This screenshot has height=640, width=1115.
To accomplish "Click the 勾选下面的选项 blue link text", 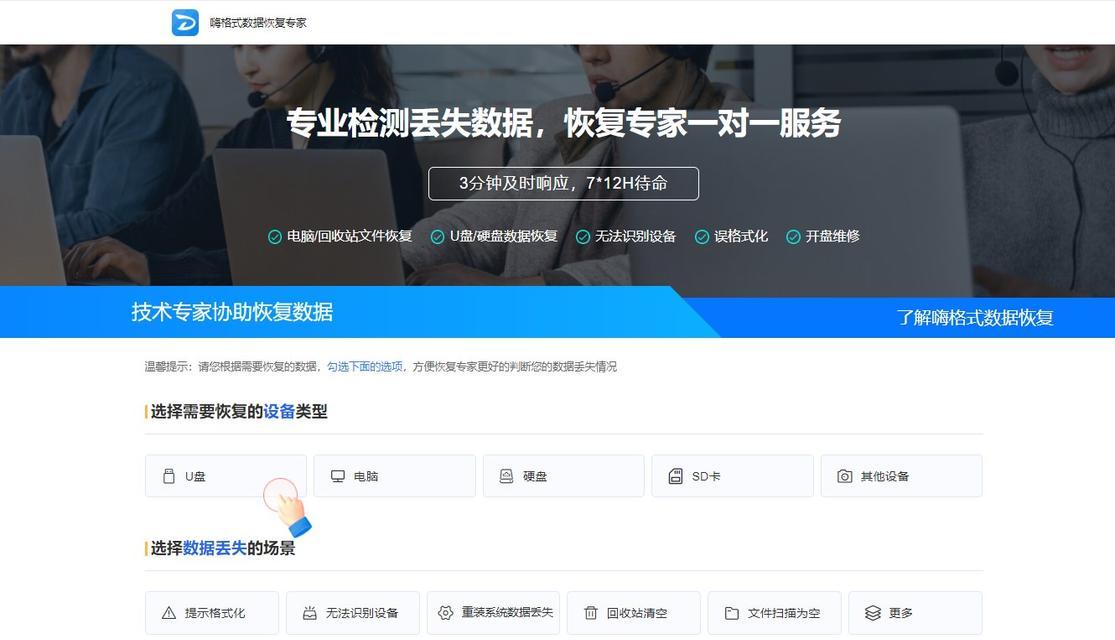I will tap(365, 366).
